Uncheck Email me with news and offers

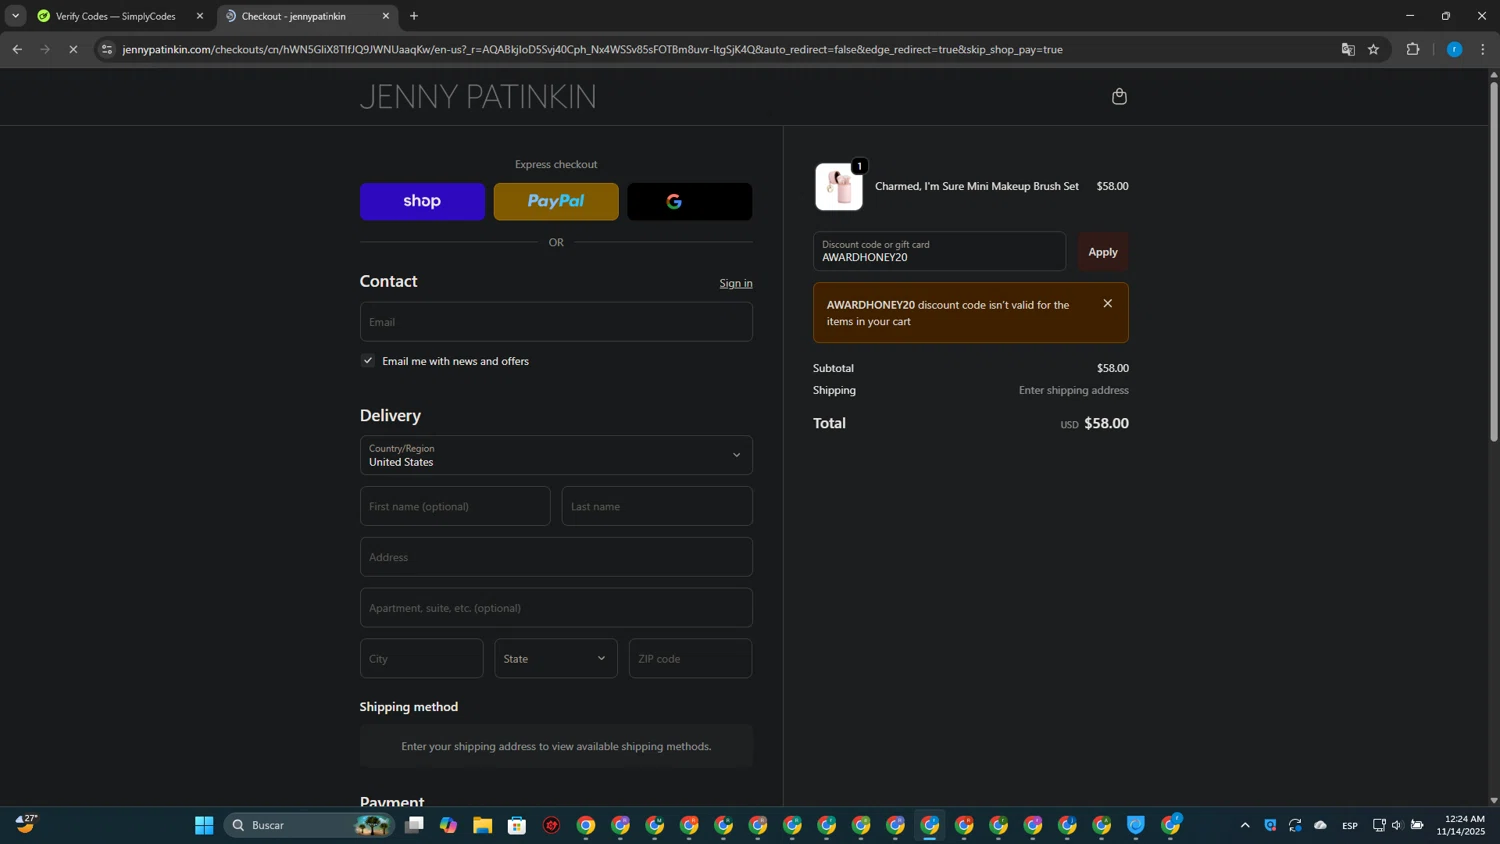click(368, 361)
